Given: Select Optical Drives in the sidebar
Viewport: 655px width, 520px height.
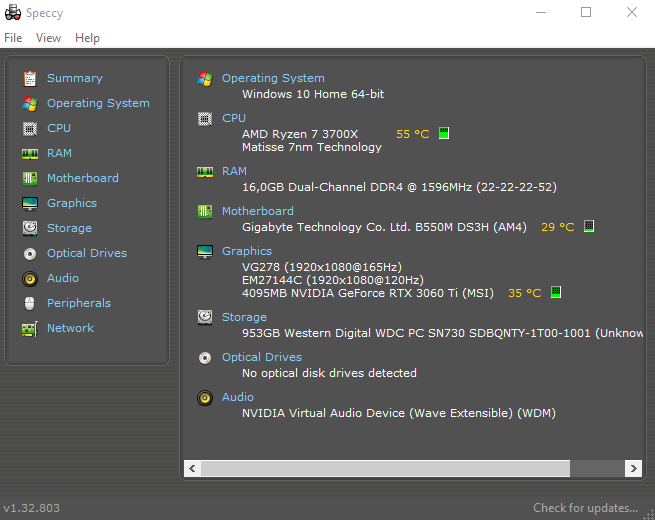Looking at the screenshot, I should click(x=87, y=254).
